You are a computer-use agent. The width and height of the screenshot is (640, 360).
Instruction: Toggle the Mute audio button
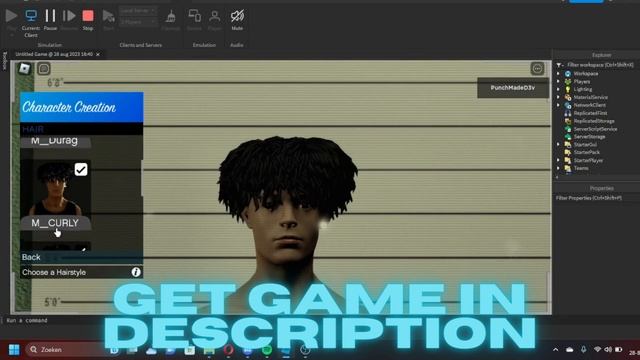tap(237, 16)
